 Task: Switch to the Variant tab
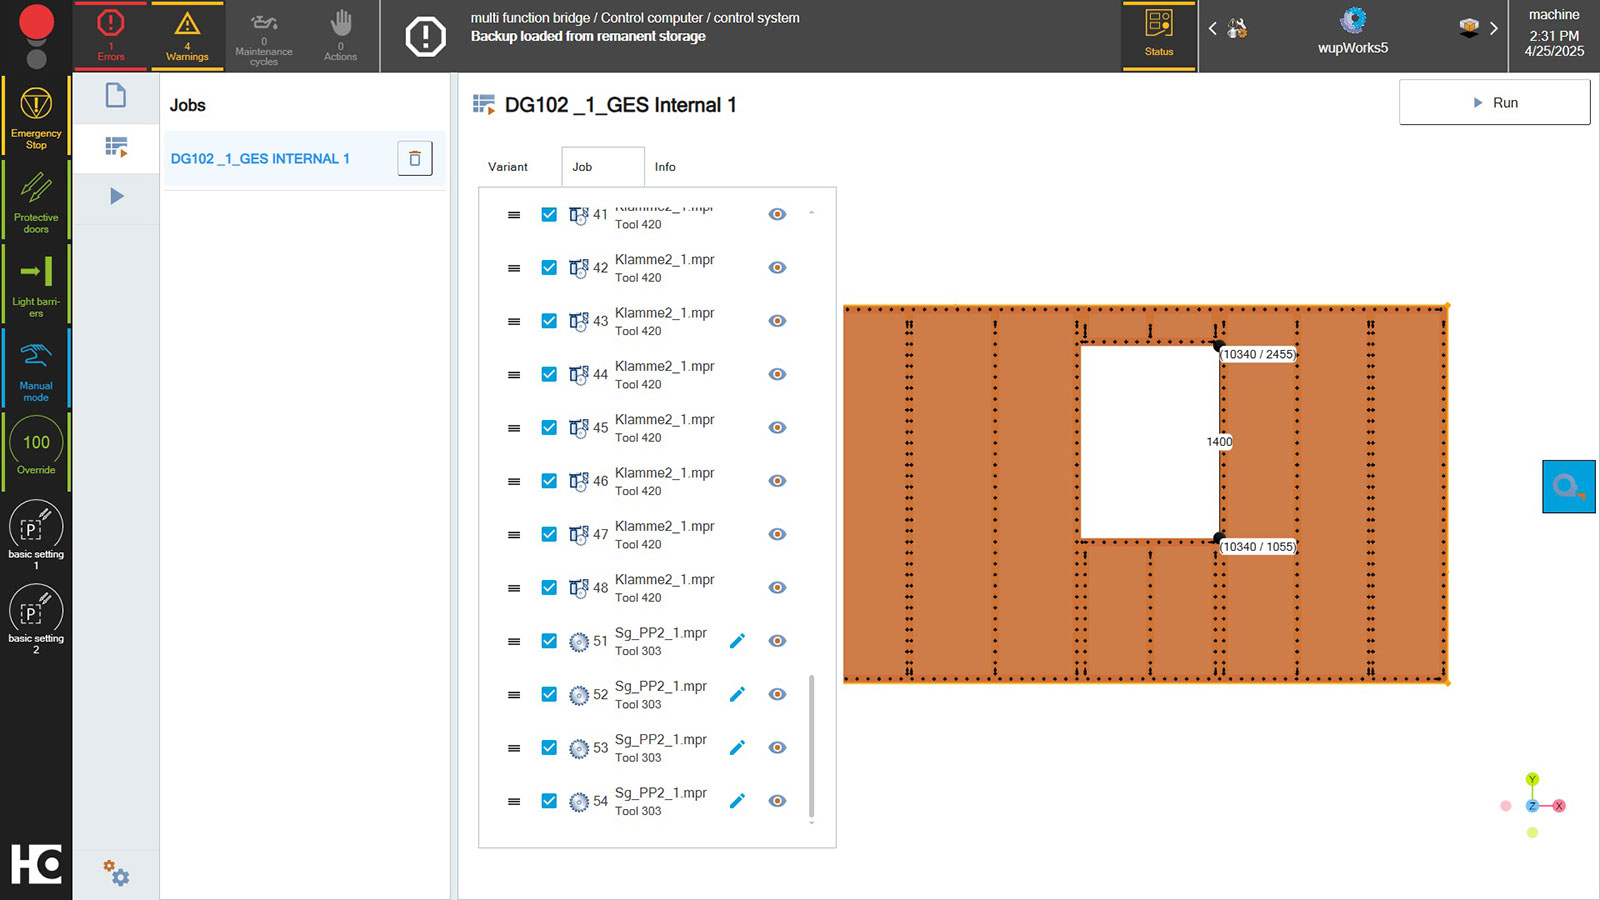pyautogui.click(x=508, y=167)
